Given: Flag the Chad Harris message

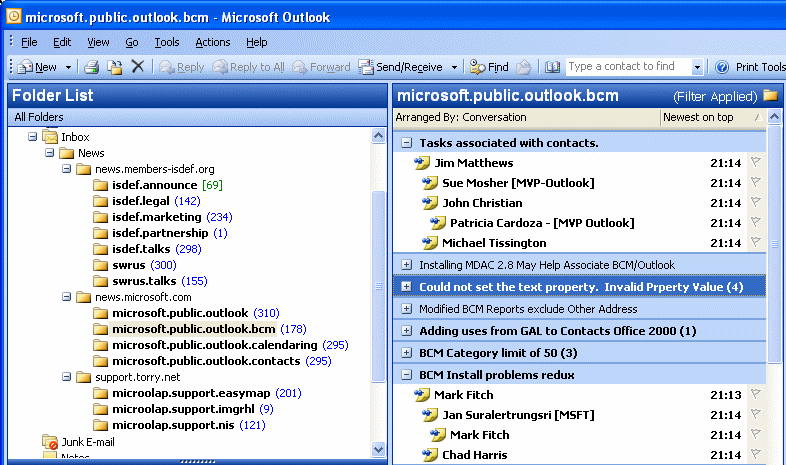Looking at the screenshot, I should click(756, 455).
